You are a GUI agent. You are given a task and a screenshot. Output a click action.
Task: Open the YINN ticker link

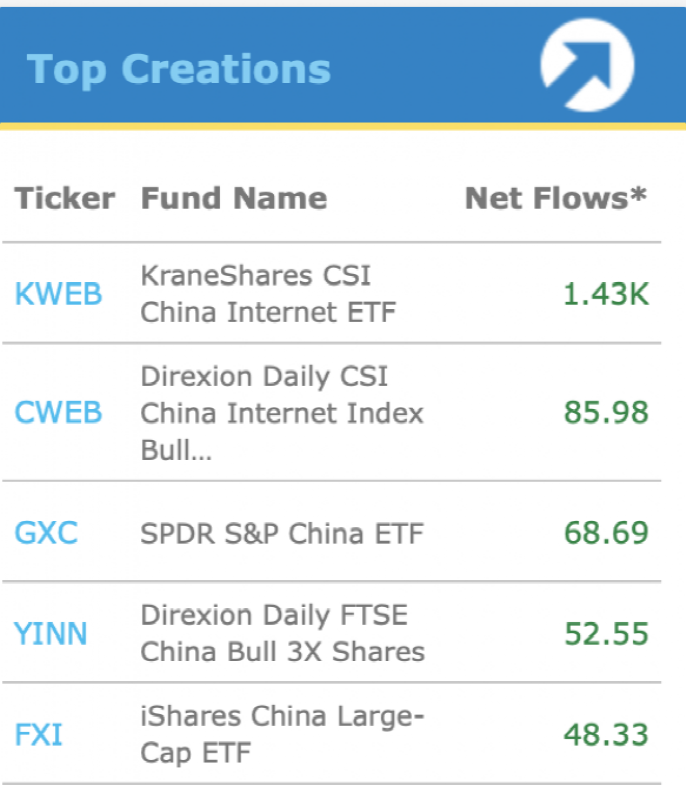pos(51,634)
